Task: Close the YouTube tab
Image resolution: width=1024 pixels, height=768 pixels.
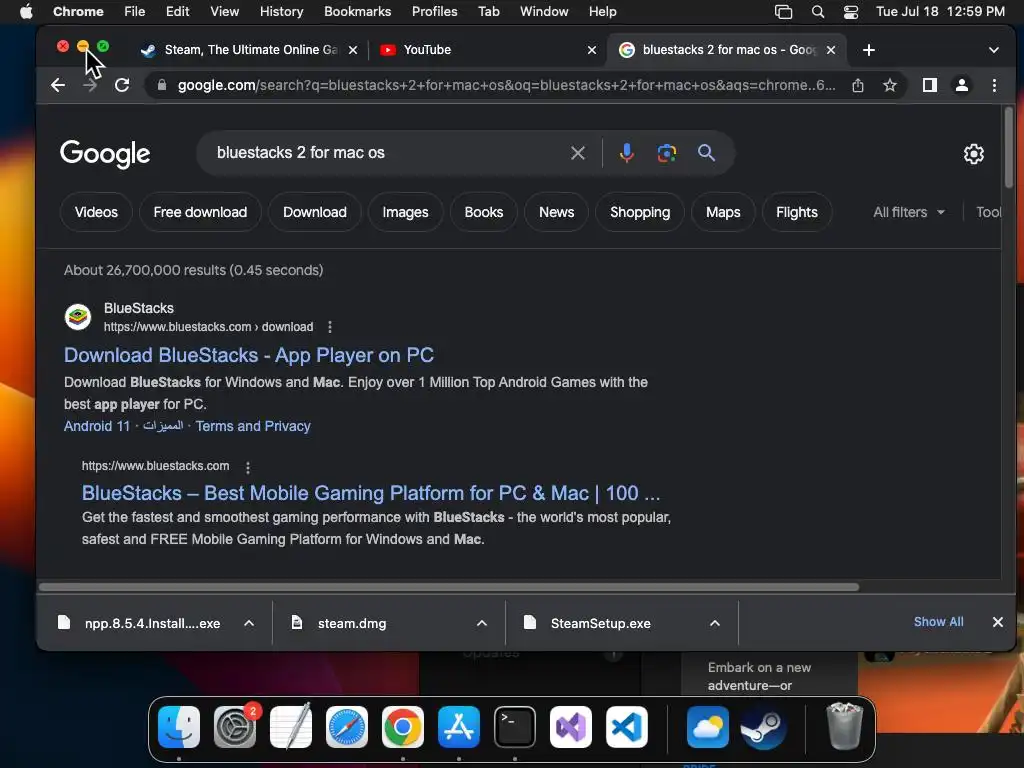Action: 592,50
